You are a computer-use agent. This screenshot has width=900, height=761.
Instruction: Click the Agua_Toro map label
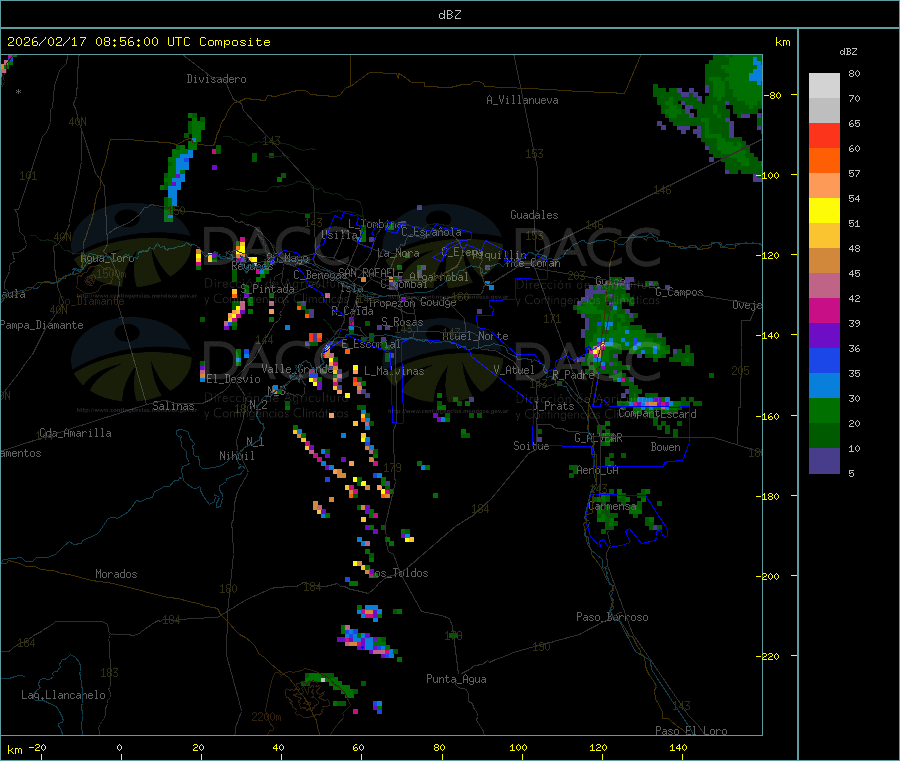pyautogui.click(x=107, y=258)
